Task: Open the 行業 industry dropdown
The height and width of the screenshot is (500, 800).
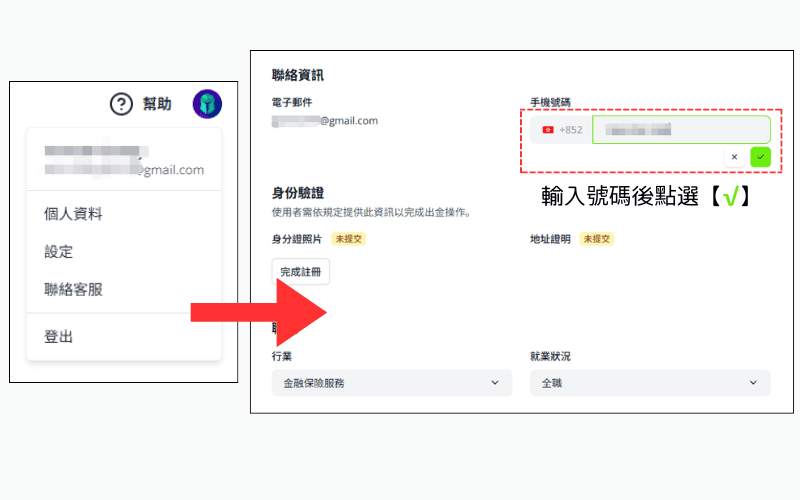Action: 392,383
